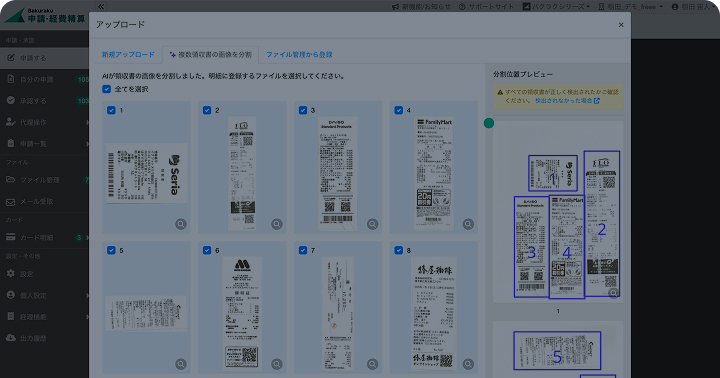This screenshot has width=720, height=378.
Task: Click the megaphone icon for 新機能/お知らせ
Action: coord(395,6)
